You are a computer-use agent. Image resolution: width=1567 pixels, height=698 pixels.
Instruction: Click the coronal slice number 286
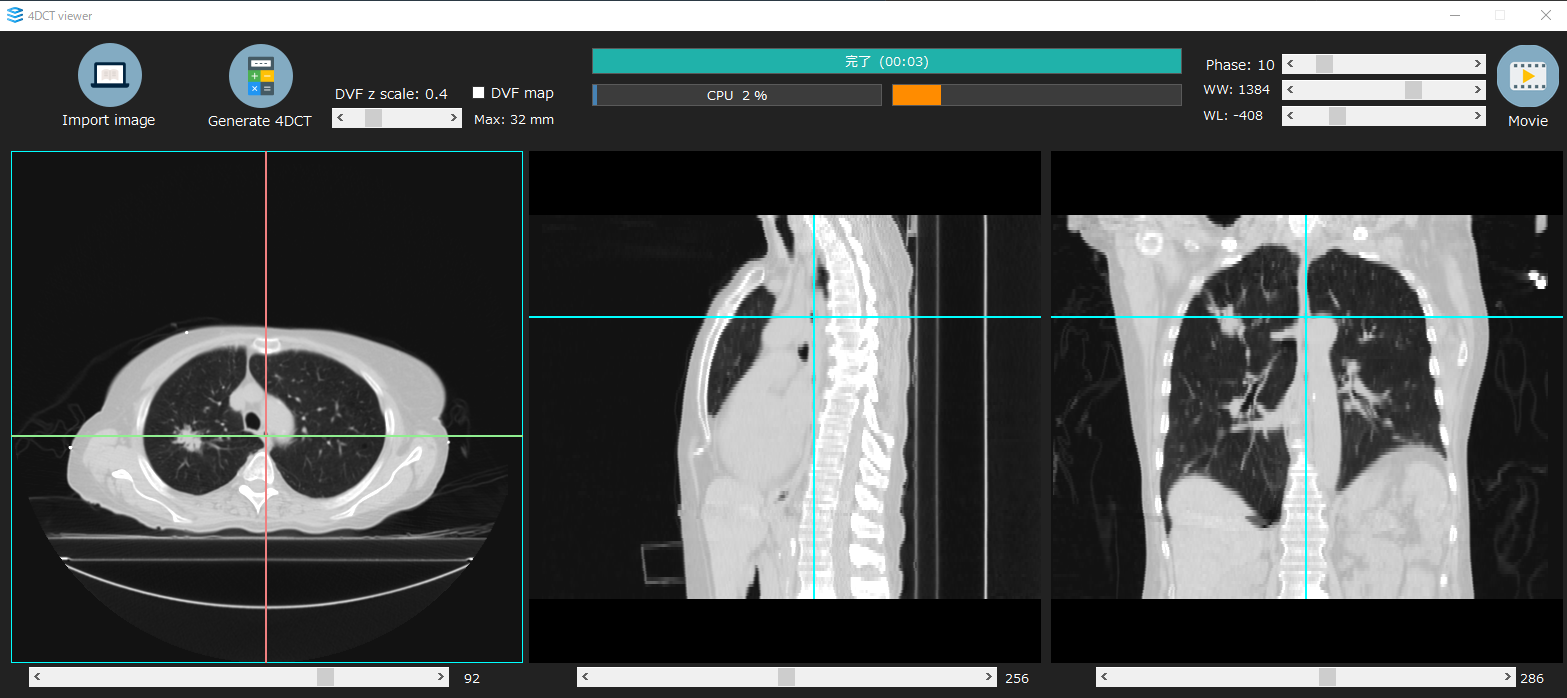pyautogui.click(x=1532, y=678)
